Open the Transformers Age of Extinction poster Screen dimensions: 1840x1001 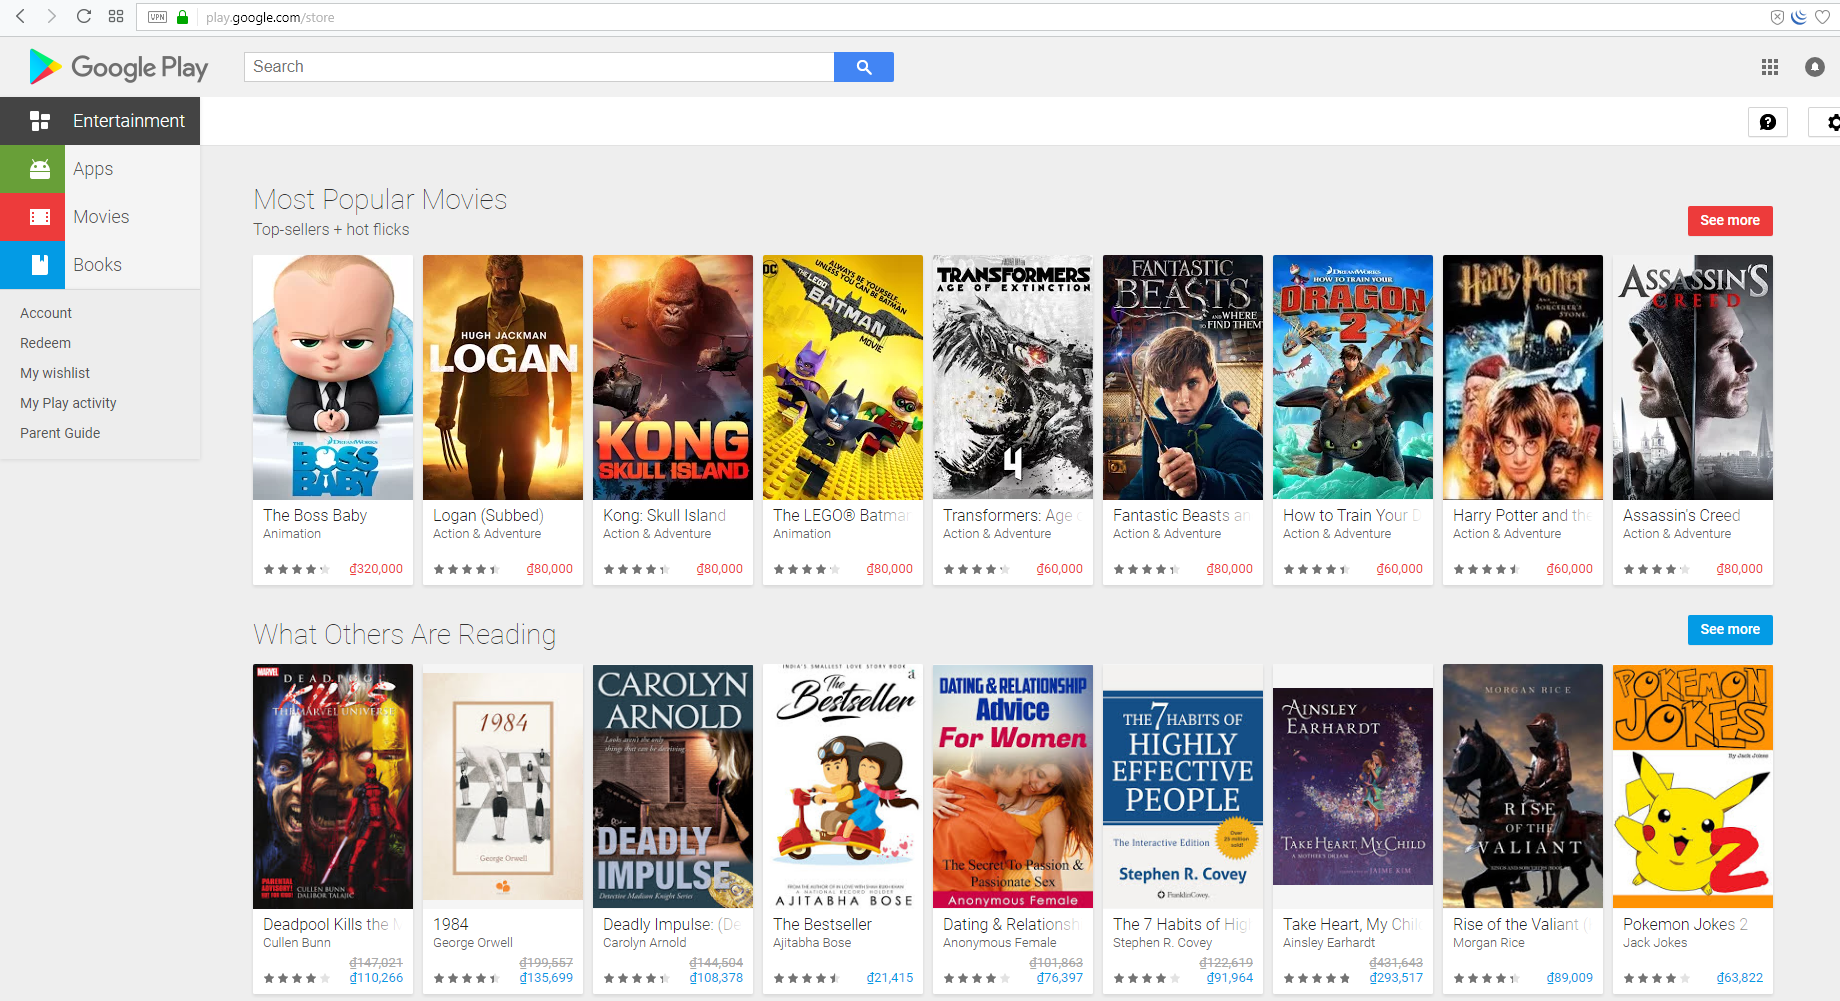coord(1013,377)
